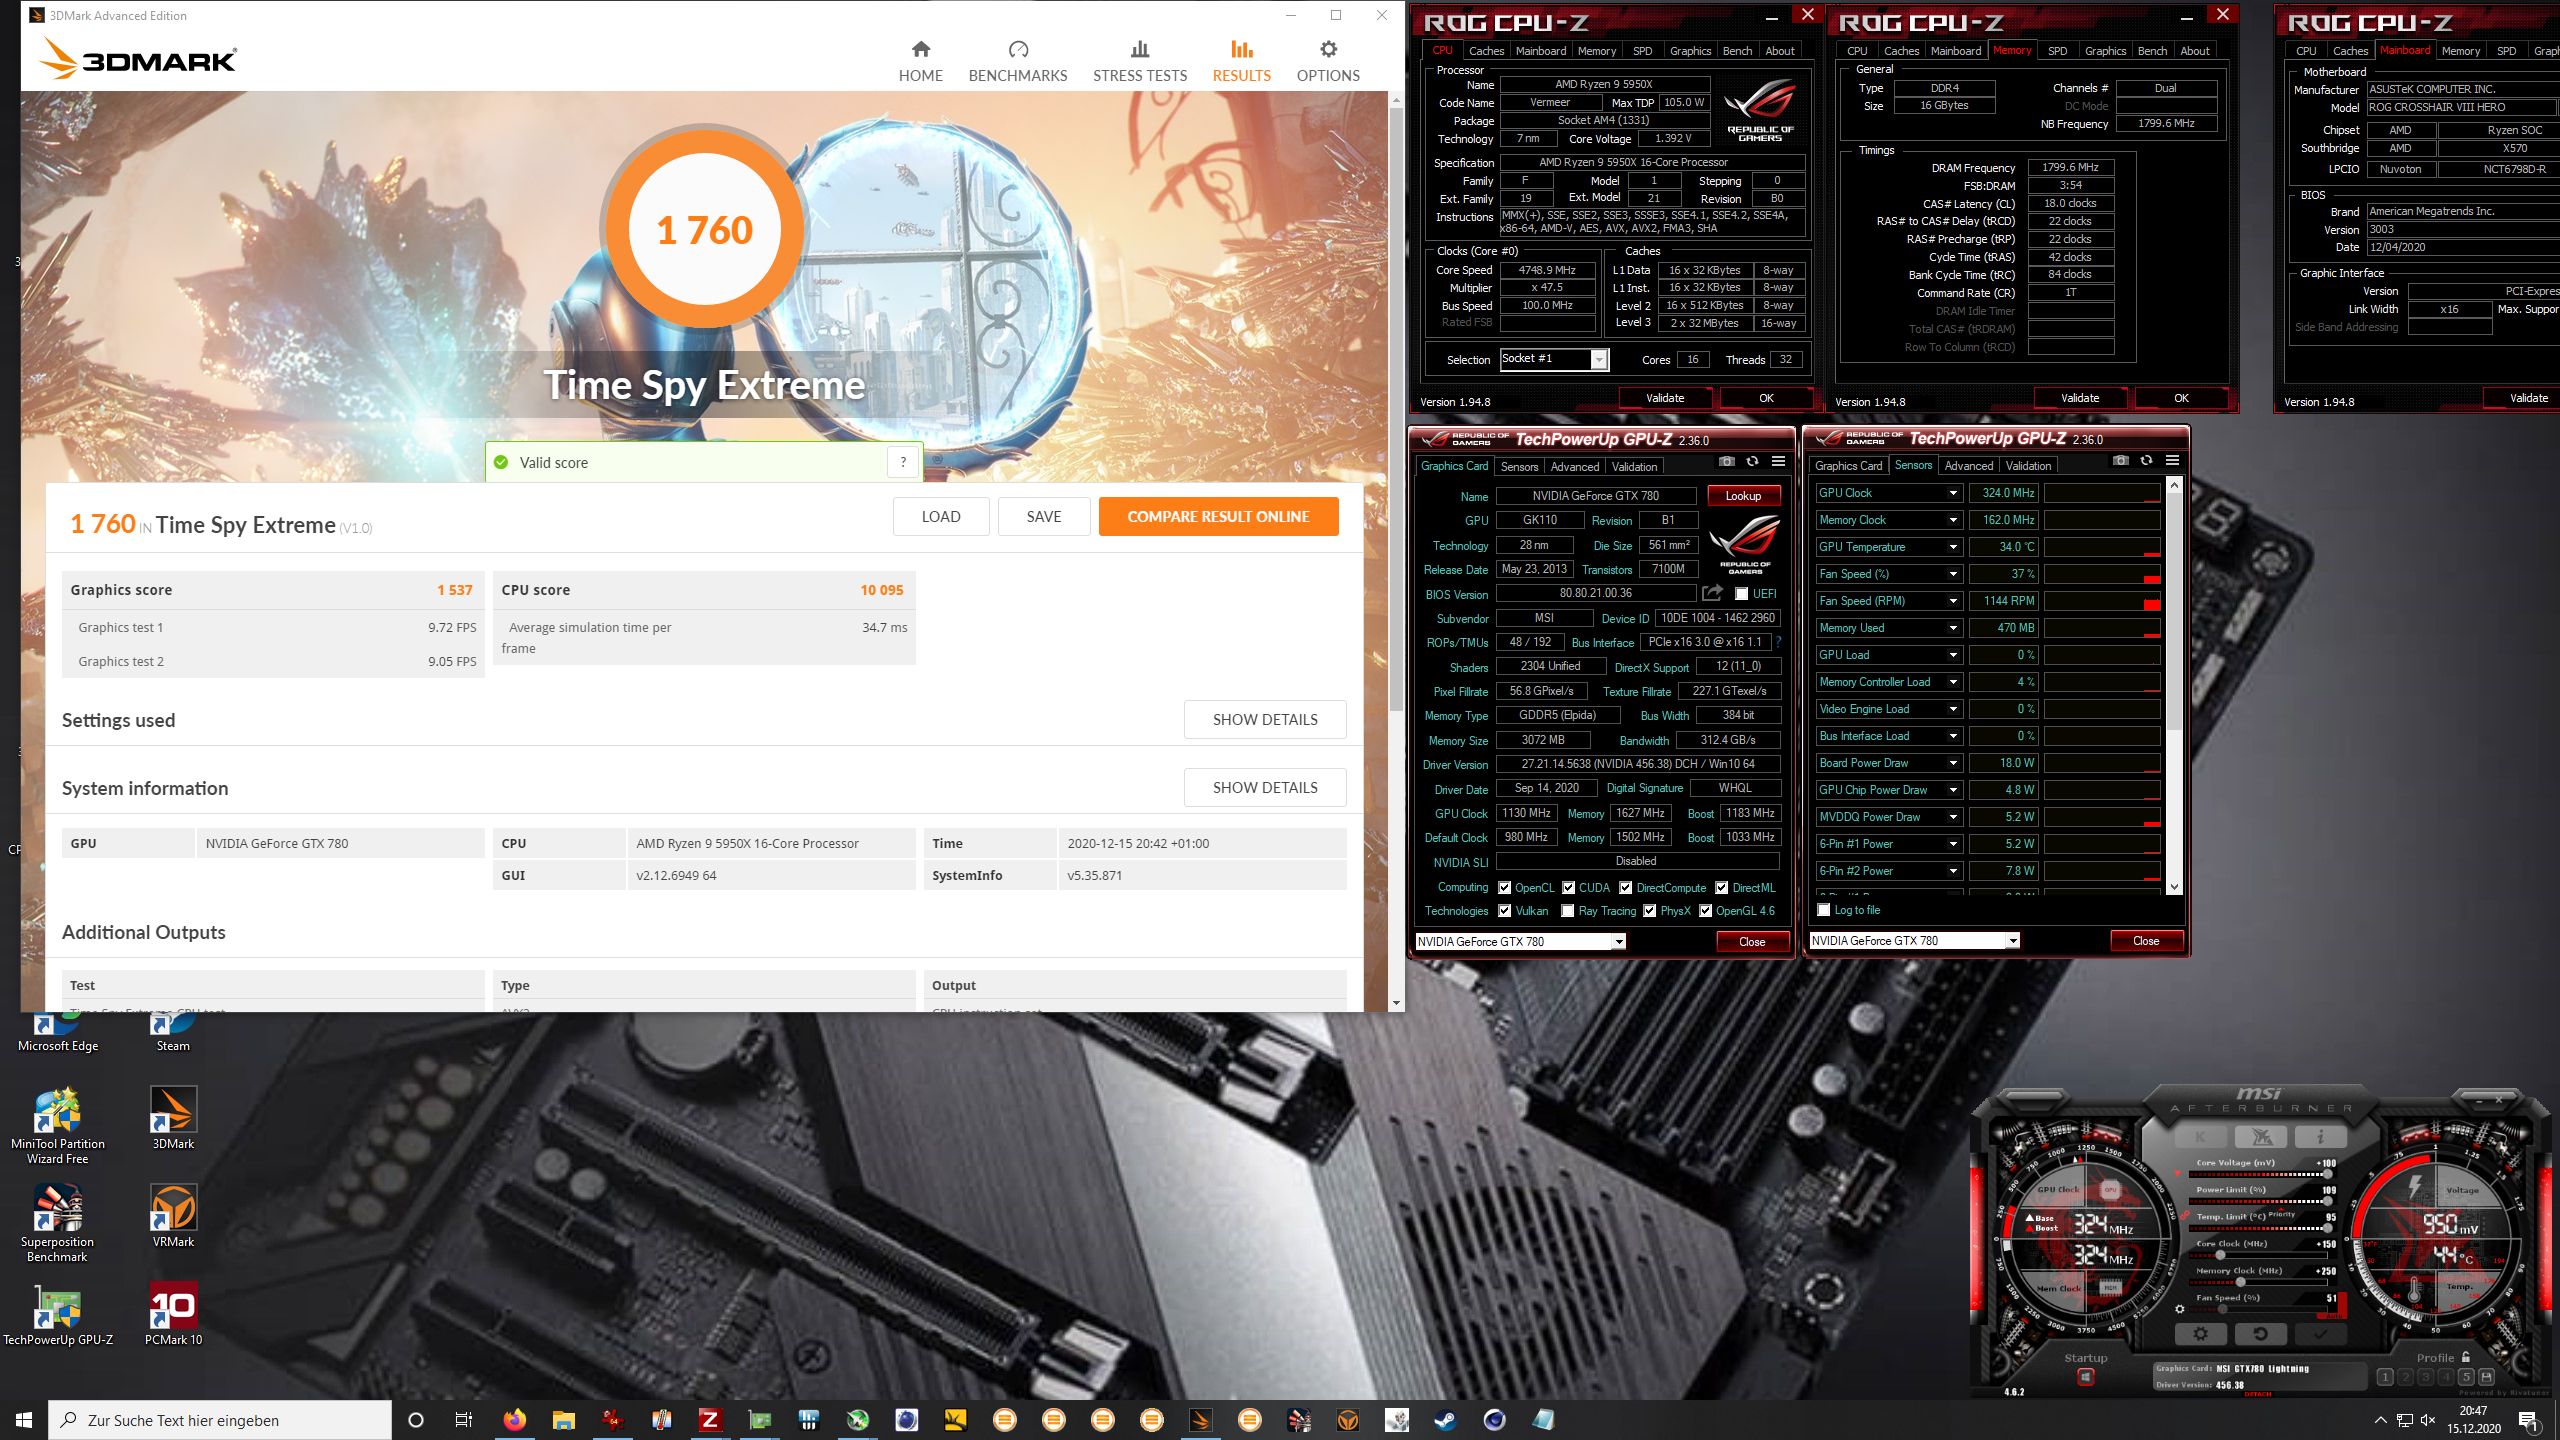
Task: Switch to Caches tab in first CPU-Z window
Action: click(1486, 51)
